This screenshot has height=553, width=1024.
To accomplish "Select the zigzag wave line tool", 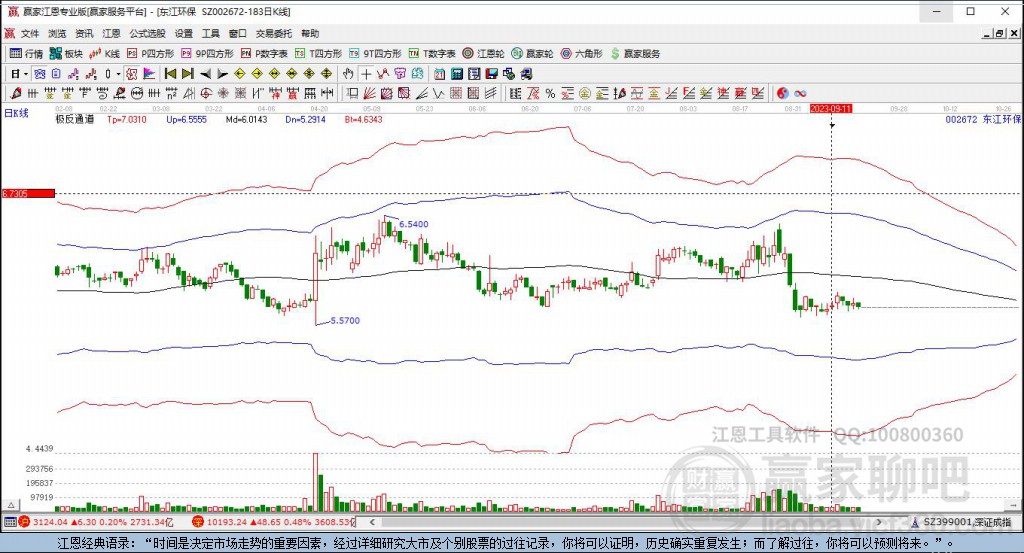I will pyautogui.click(x=438, y=93).
